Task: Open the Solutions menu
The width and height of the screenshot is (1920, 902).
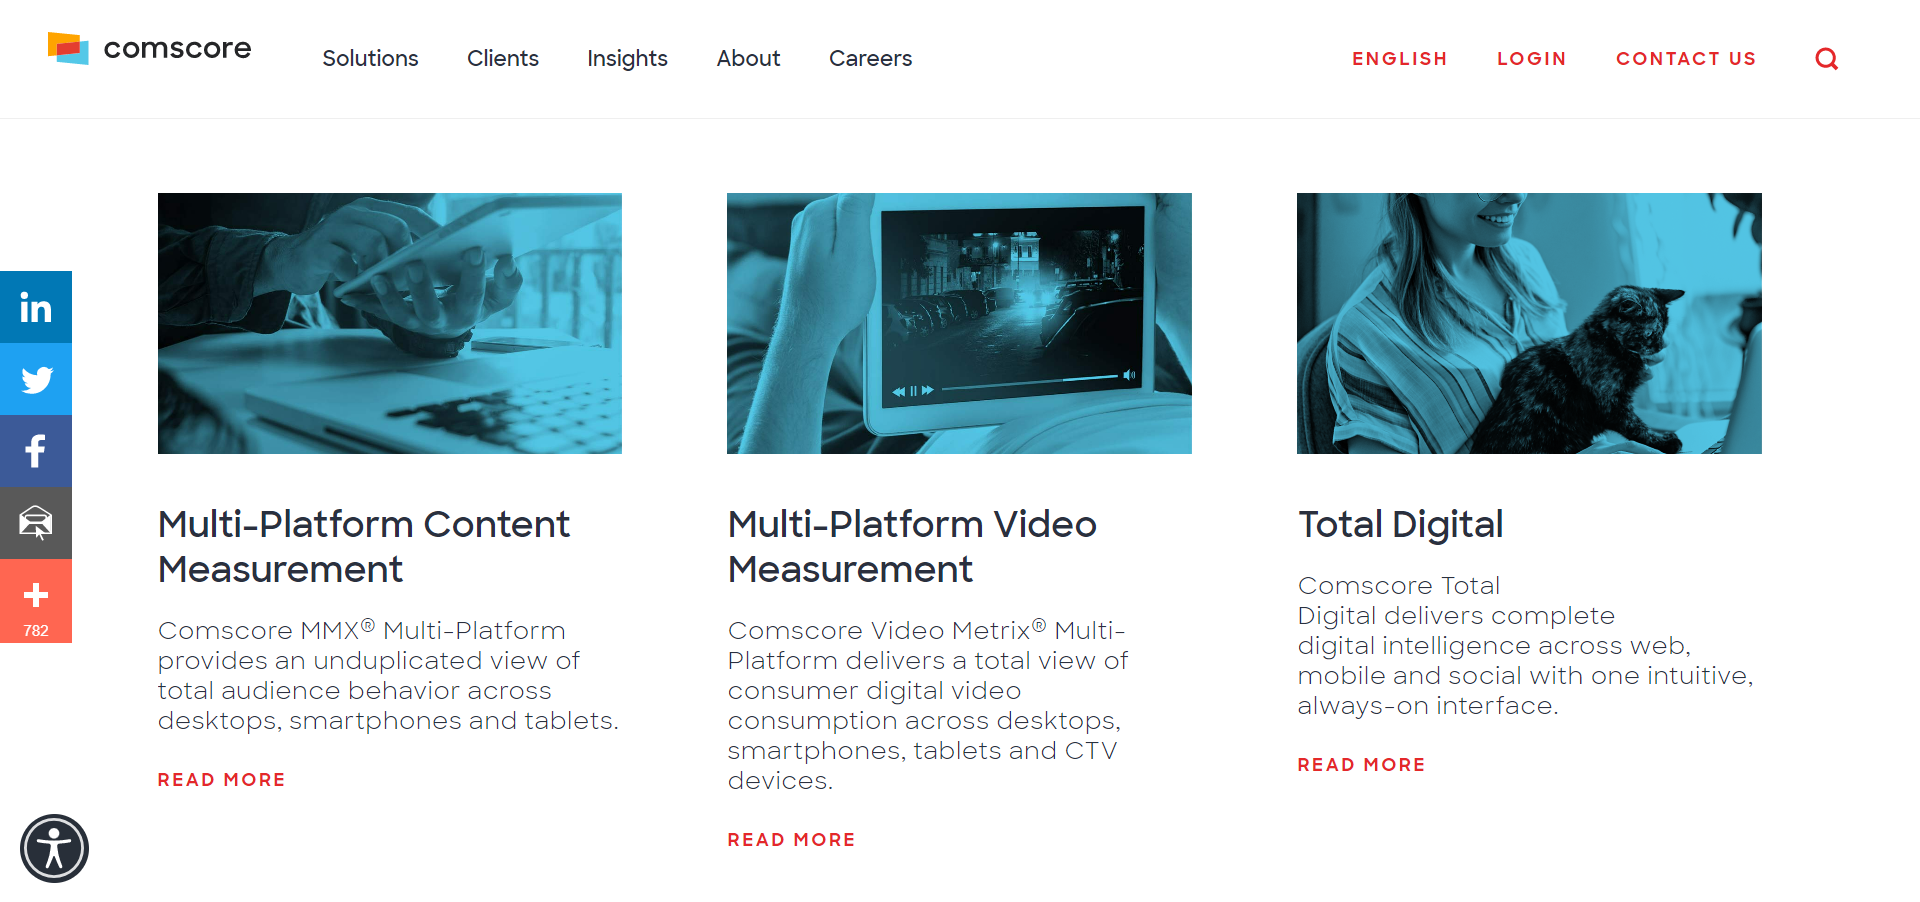Action: click(370, 59)
